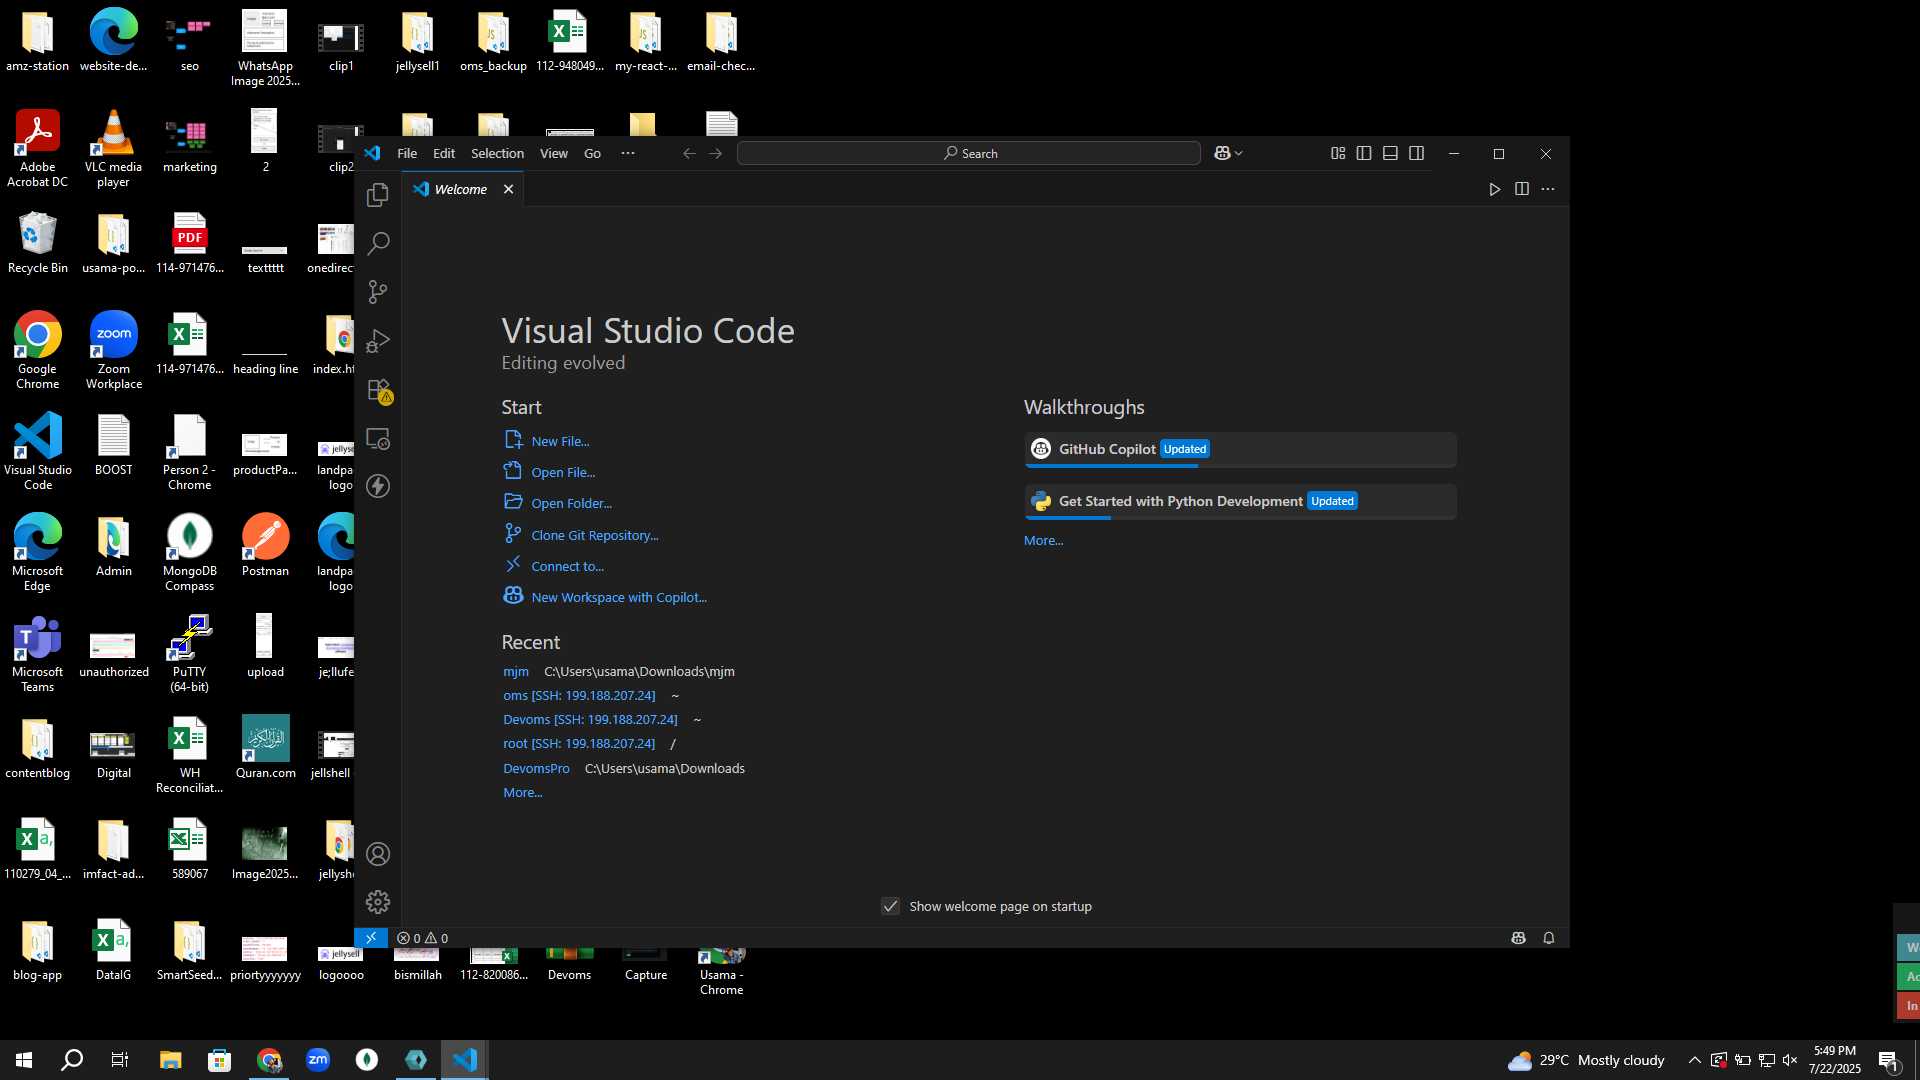Open recent root SSH workspace
The height and width of the screenshot is (1080, 1920).
pos(579,743)
